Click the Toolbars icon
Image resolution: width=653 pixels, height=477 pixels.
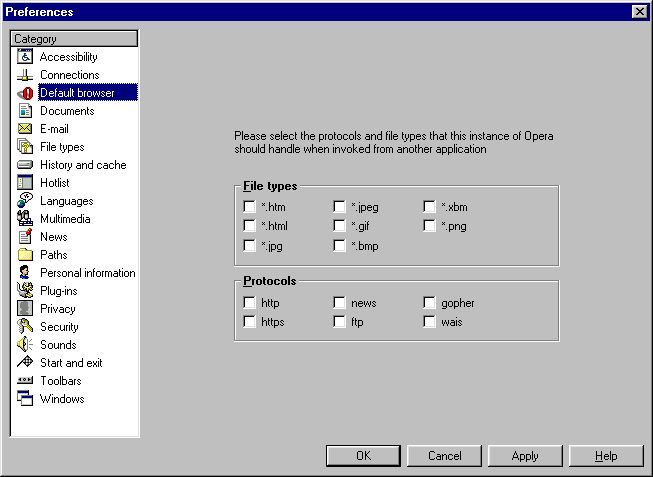pos(25,380)
